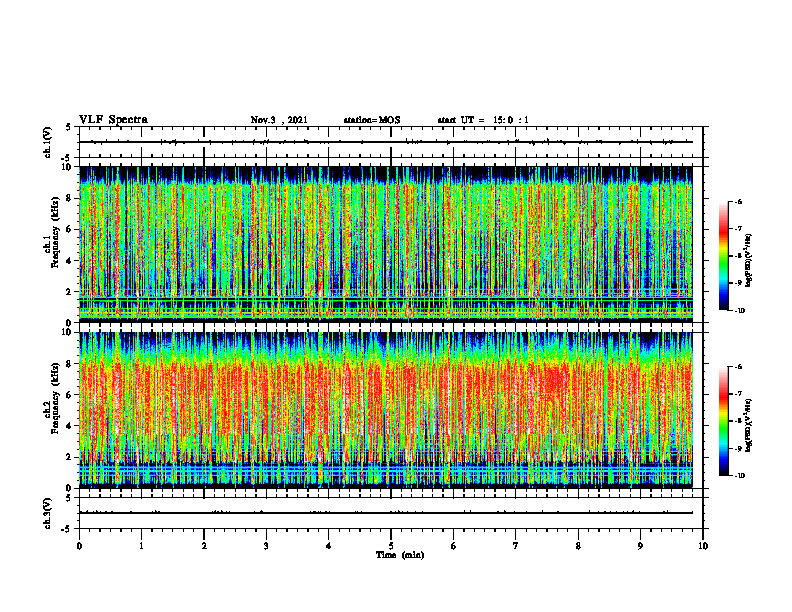The image size is (792, 612).
Task: Select the "ch.3(V)" axis label
Action: point(48,513)
